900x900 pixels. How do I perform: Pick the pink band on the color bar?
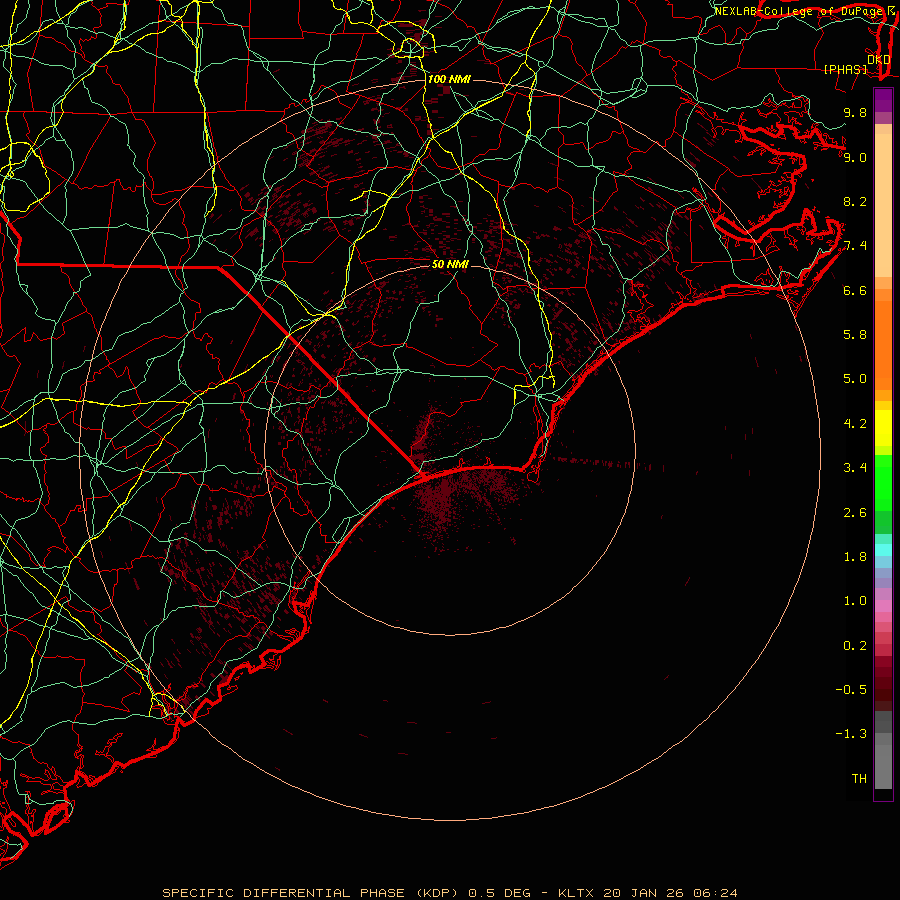click(x=883, y=607)
